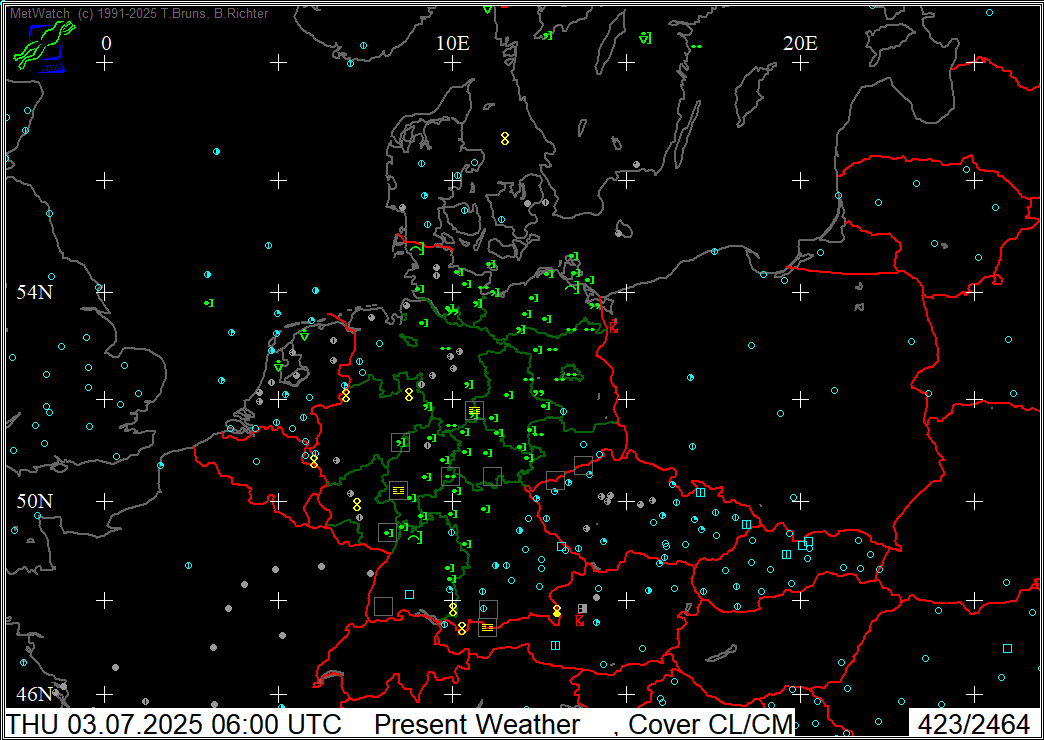Click the isolated green rain symbol in the North Sea
Viewport: 1044px width, 740px height.
208,303
